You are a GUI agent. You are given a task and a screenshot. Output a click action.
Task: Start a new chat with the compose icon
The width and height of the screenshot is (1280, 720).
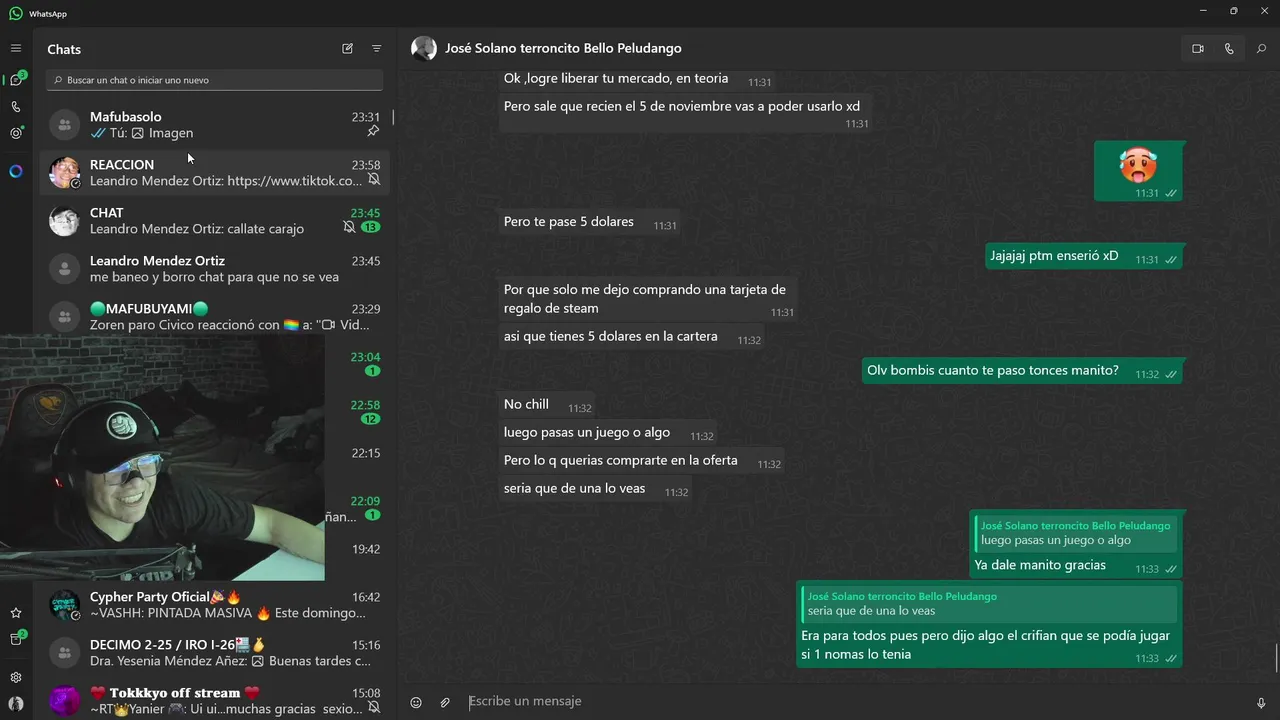pyautogui.click(x=347, y=48)
